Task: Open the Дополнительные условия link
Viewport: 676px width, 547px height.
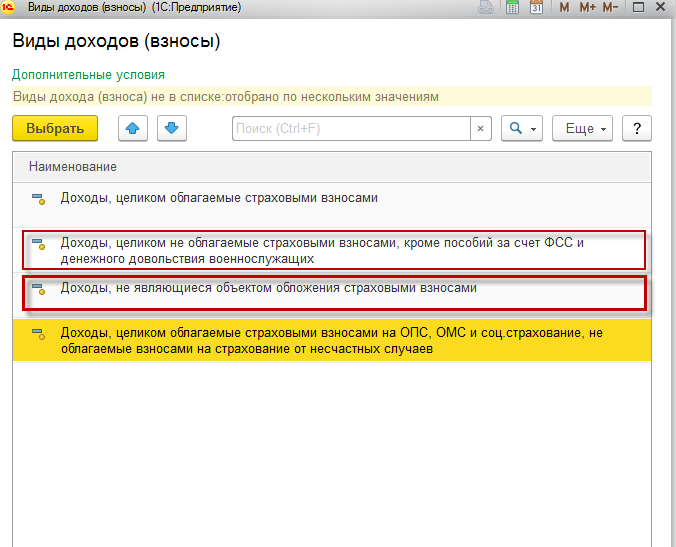Action: (x=88, y=75)
